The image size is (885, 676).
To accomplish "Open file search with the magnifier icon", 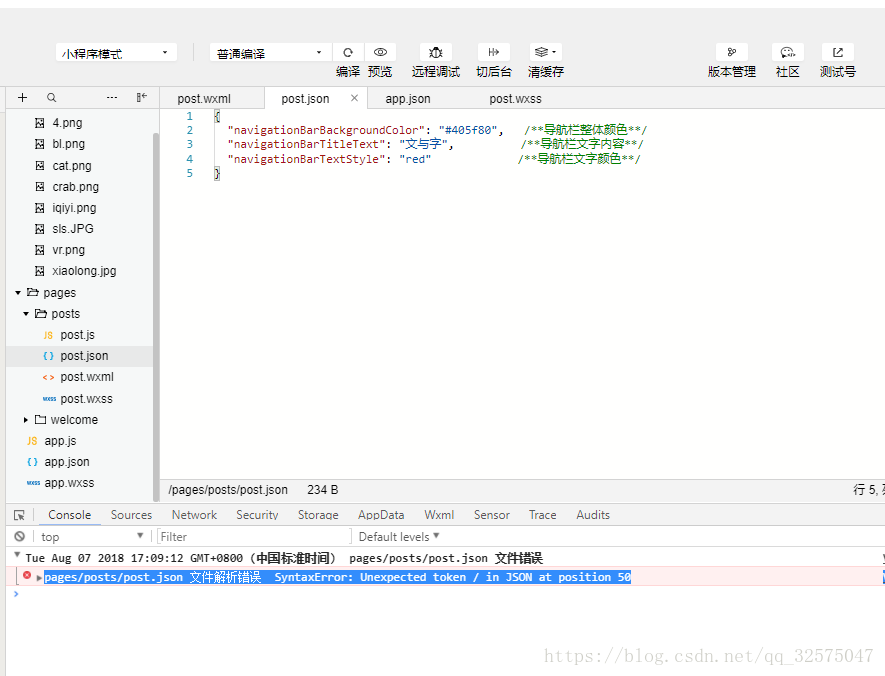I will coord(52,97).
